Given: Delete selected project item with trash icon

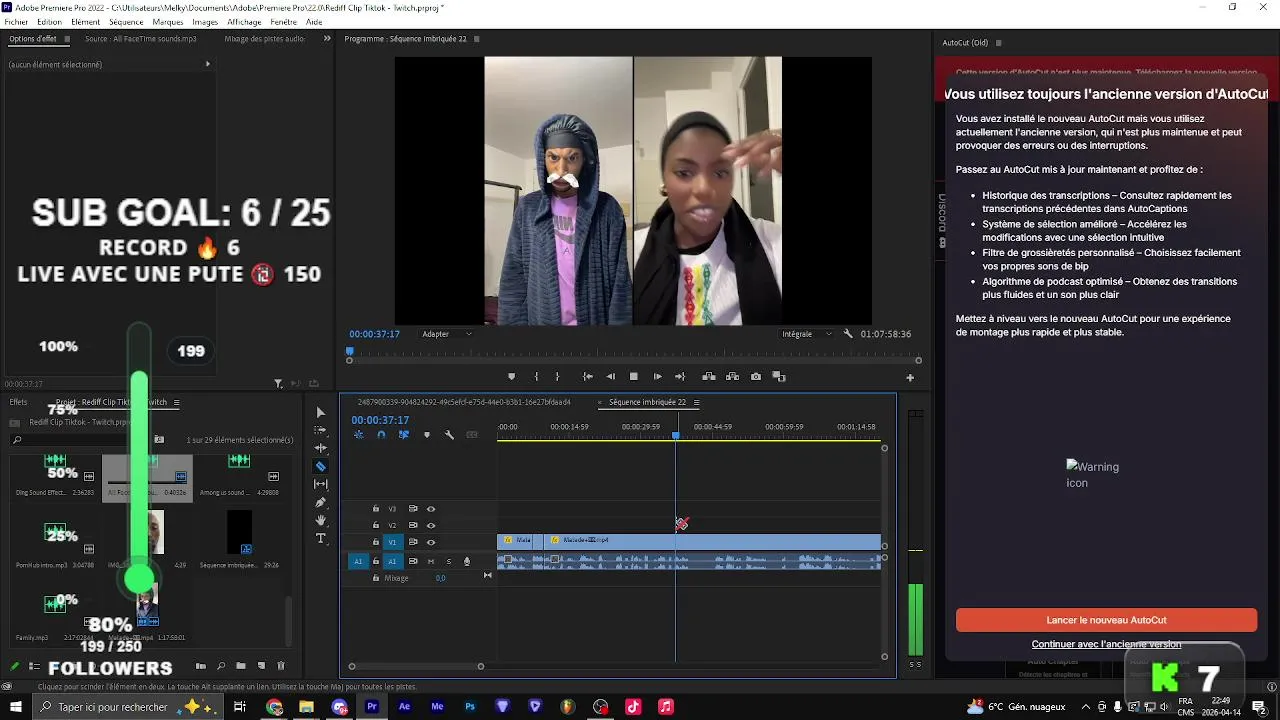Looking at the screenshot, I should [281, 666].
